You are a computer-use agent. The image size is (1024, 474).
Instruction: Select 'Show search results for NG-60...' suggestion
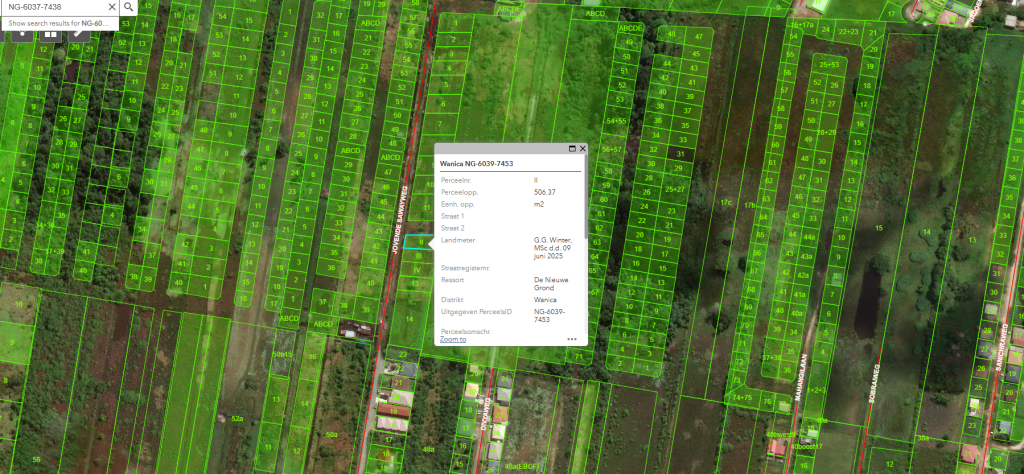click(x=58, y=22)
